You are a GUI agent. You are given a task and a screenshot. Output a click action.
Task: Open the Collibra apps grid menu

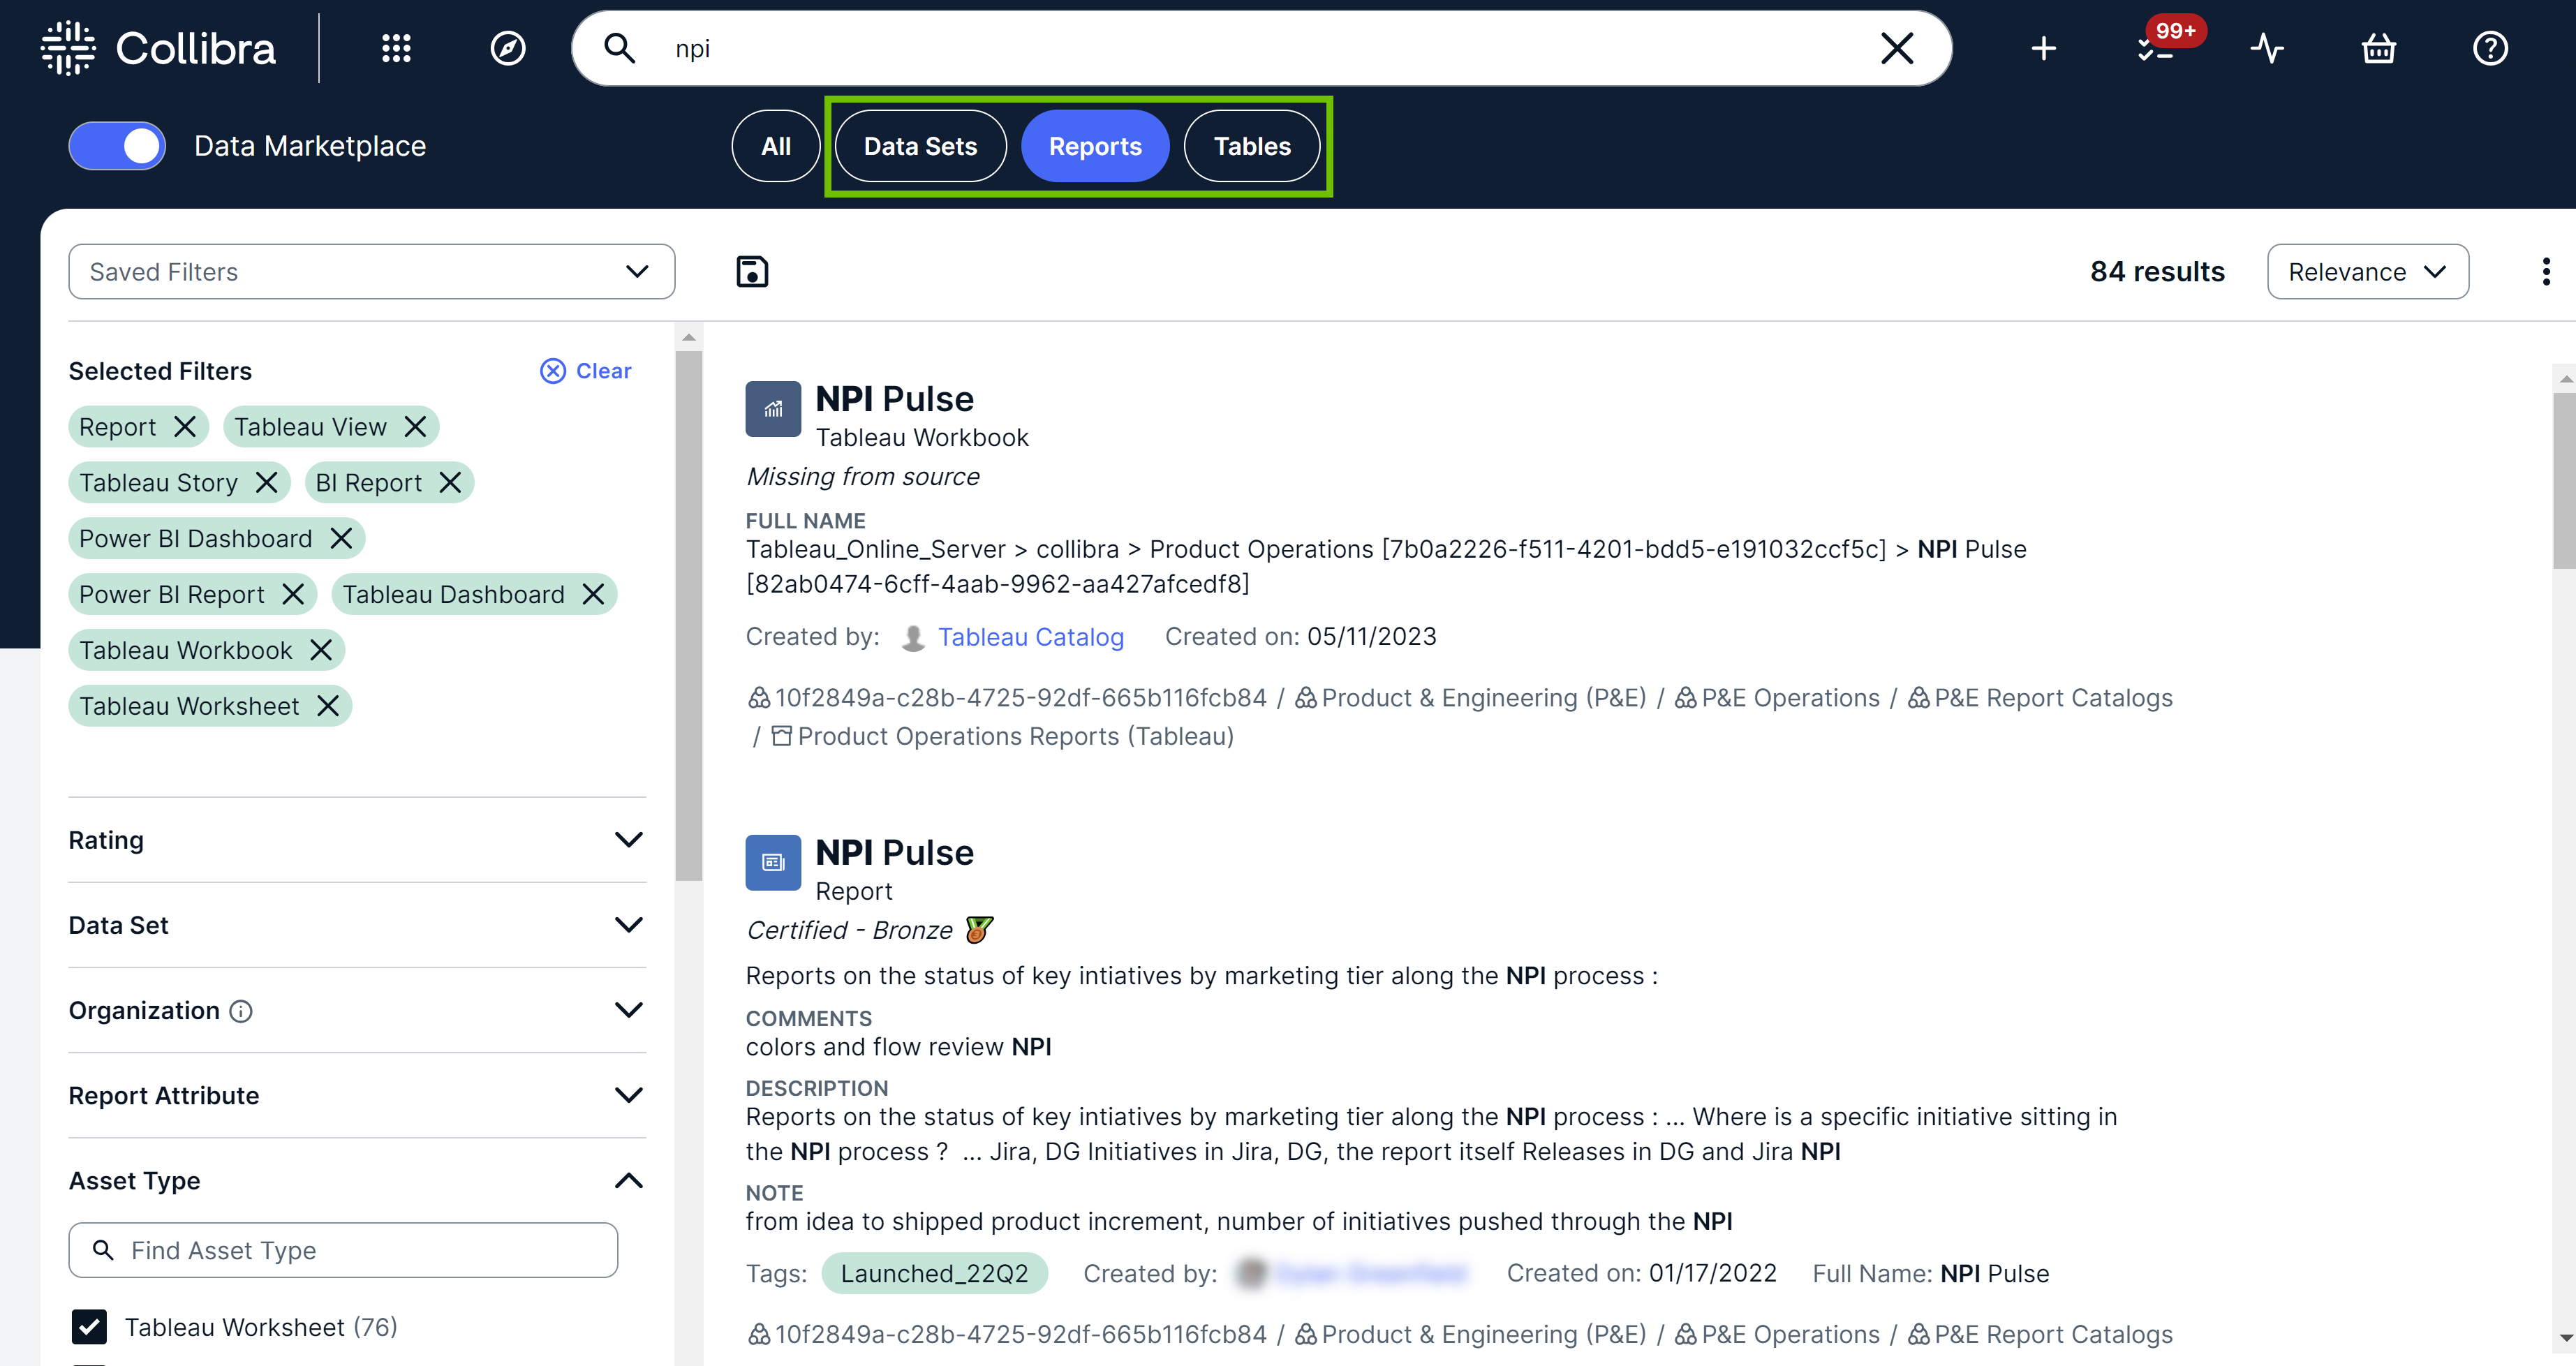click(x=397, y=47)
